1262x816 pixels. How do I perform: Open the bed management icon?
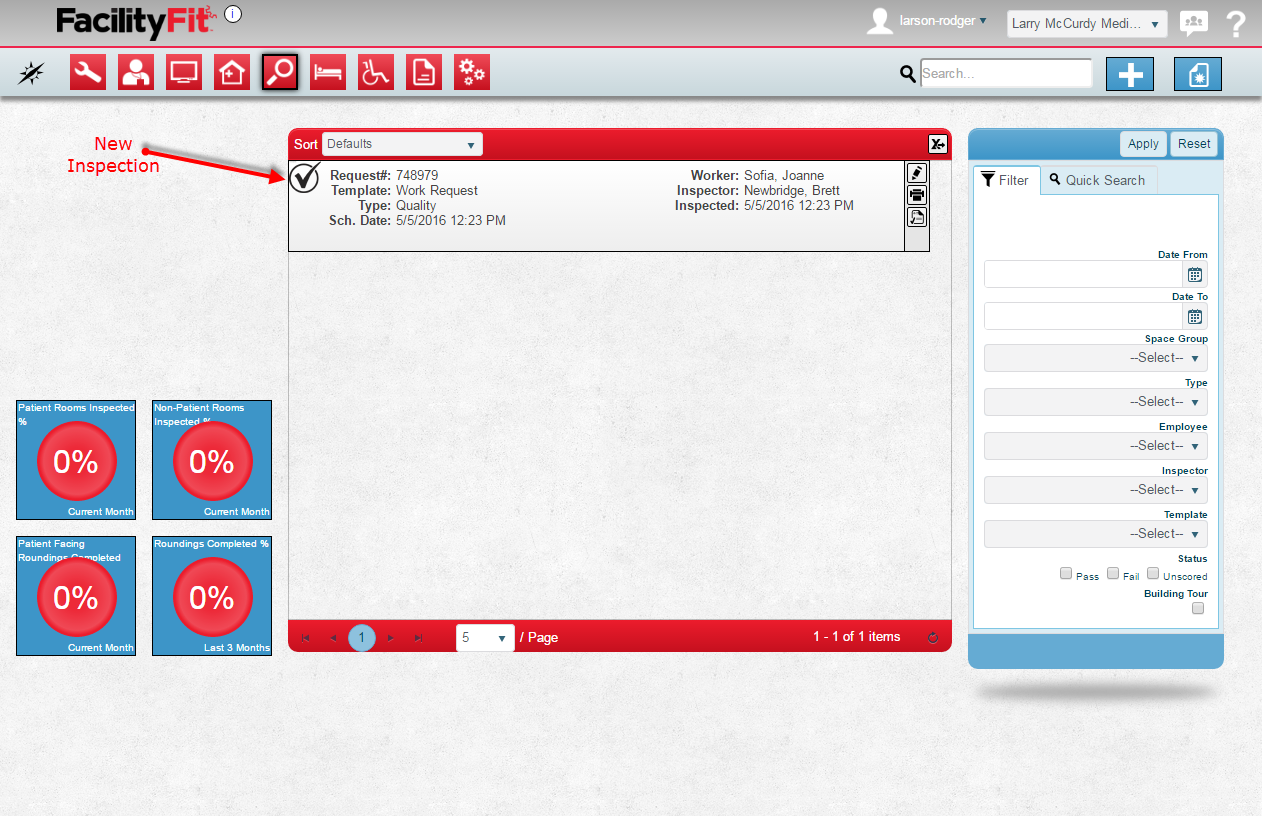[x=328, y=73]
